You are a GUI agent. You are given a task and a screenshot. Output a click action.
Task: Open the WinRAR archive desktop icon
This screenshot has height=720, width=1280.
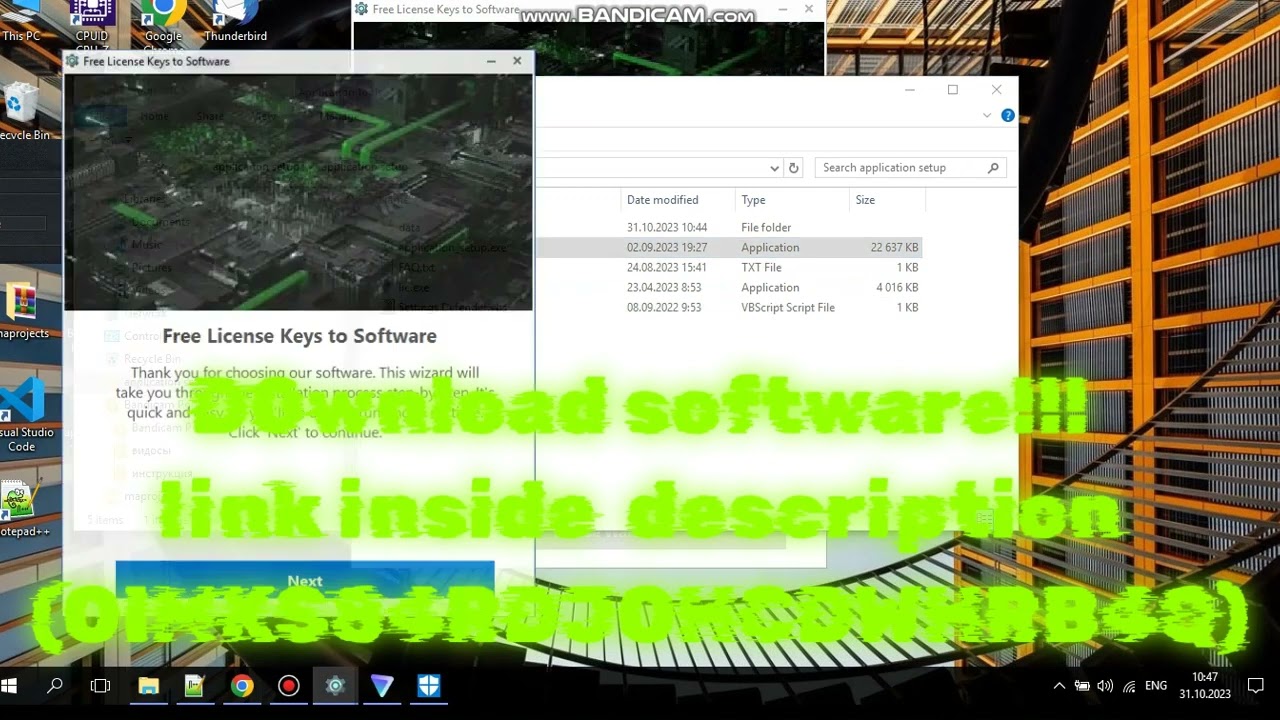[22, 311]
